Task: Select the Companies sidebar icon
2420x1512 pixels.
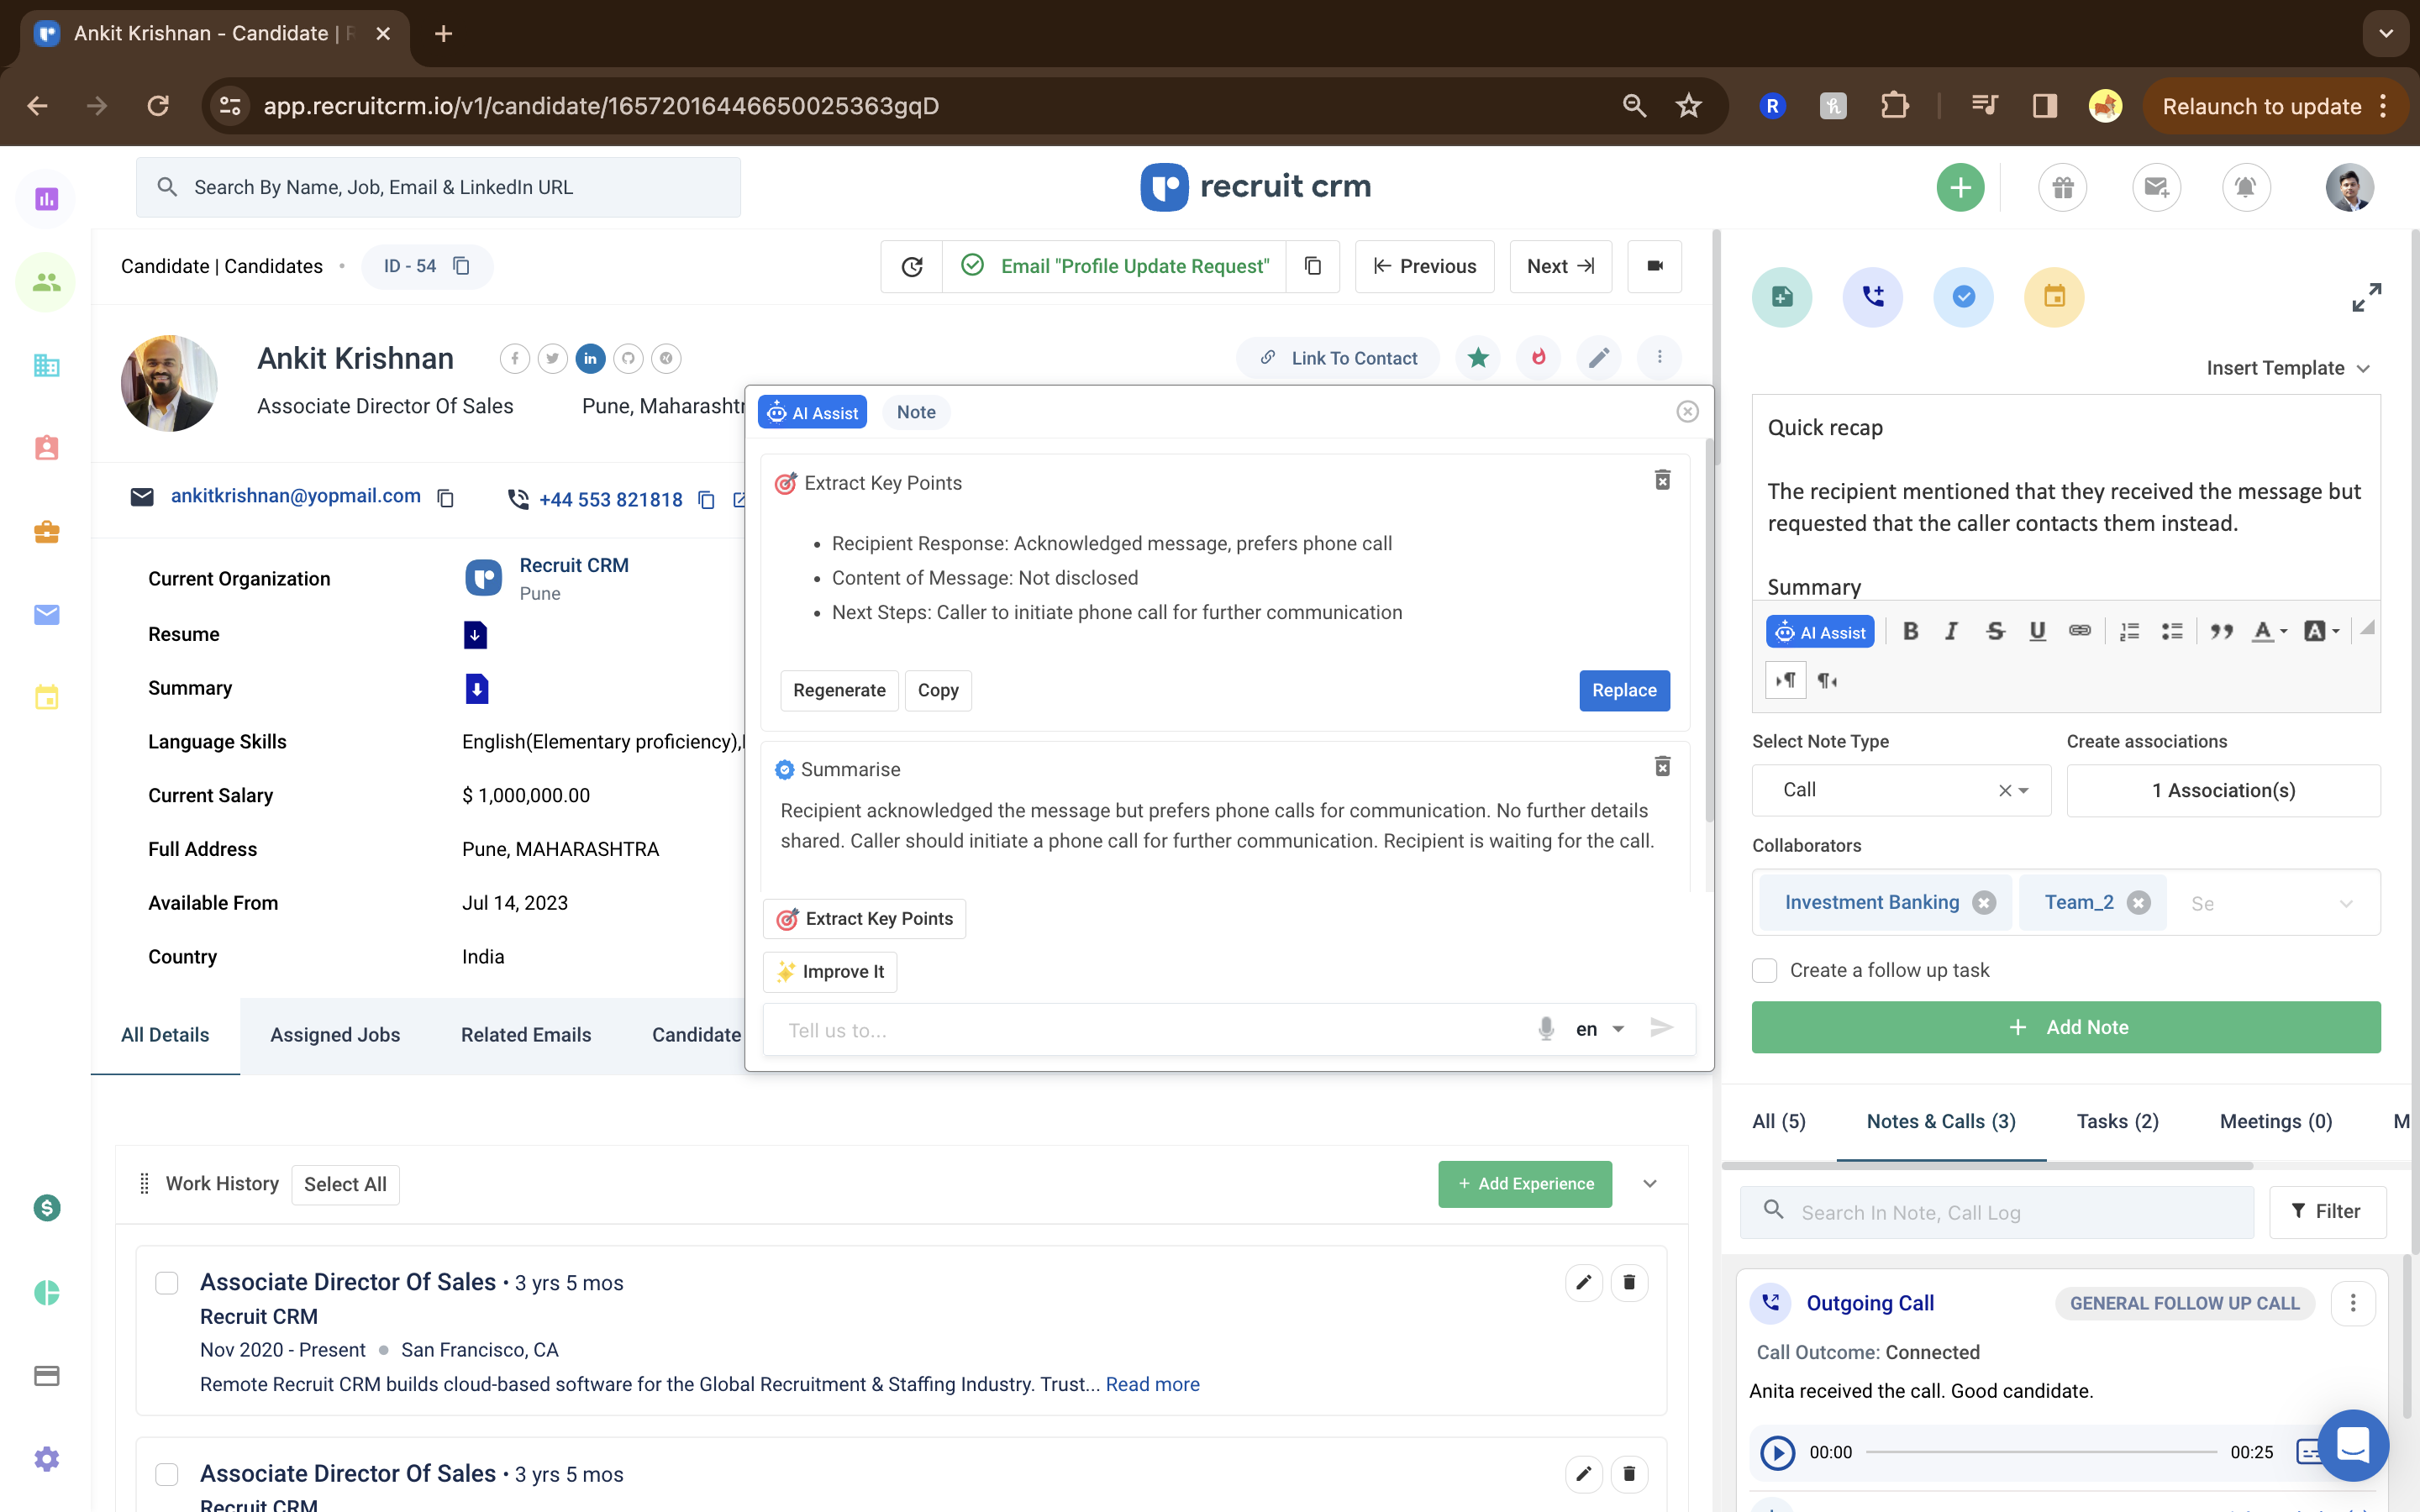Action: [46, 365]
